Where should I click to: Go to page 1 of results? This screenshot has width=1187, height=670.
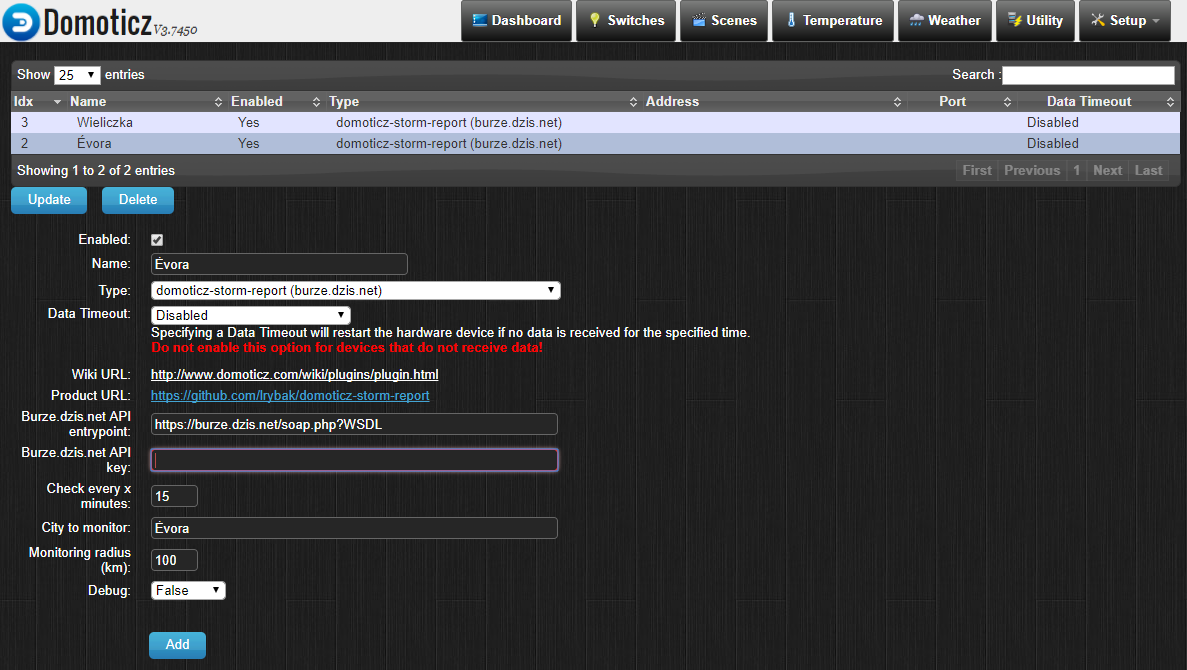point(1076,170)
